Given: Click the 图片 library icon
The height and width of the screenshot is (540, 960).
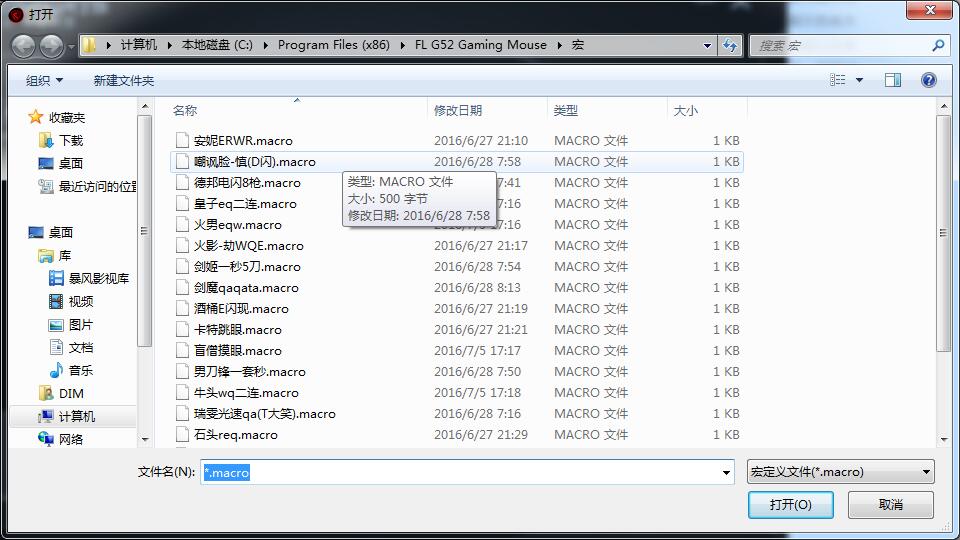Looking at the screenshot, I should click(56, 324).
